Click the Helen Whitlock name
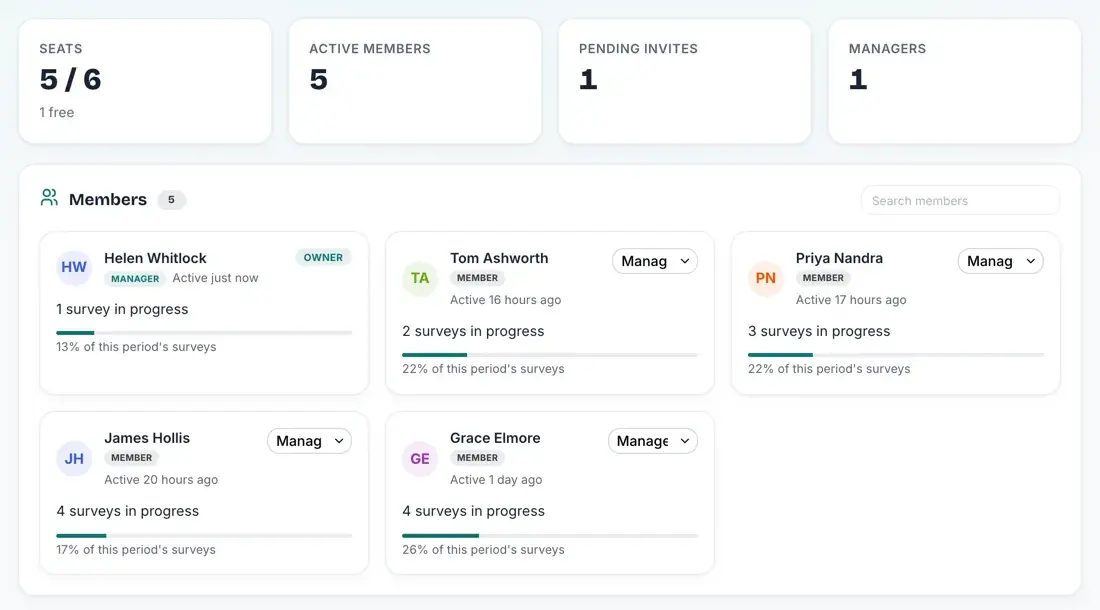Viewport: 1100px width, 610px height. click(155, 258)
